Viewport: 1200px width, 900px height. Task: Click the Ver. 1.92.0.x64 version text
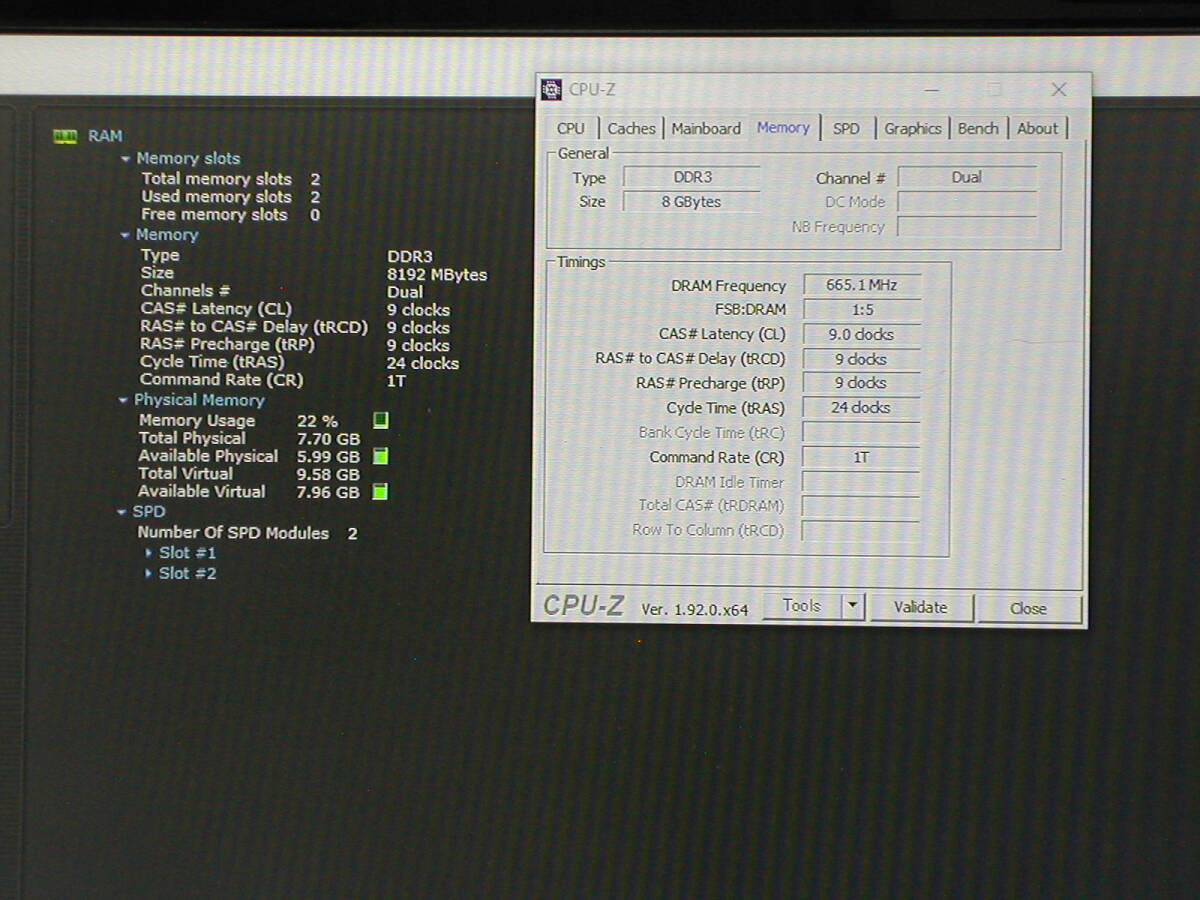pos(694,609)
